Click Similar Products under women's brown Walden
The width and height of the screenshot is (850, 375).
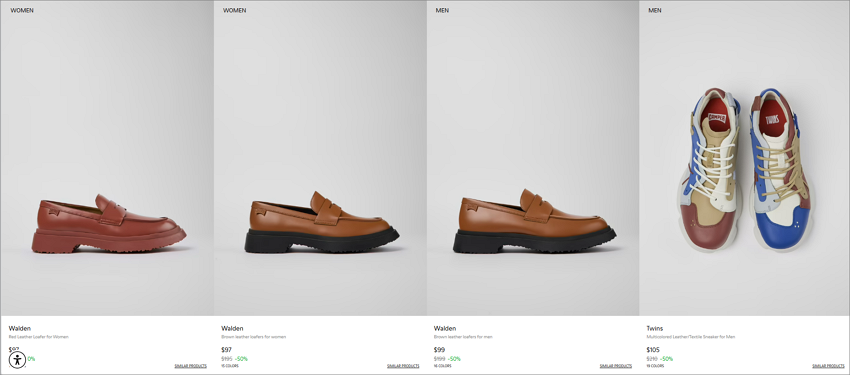coord(403,366)
